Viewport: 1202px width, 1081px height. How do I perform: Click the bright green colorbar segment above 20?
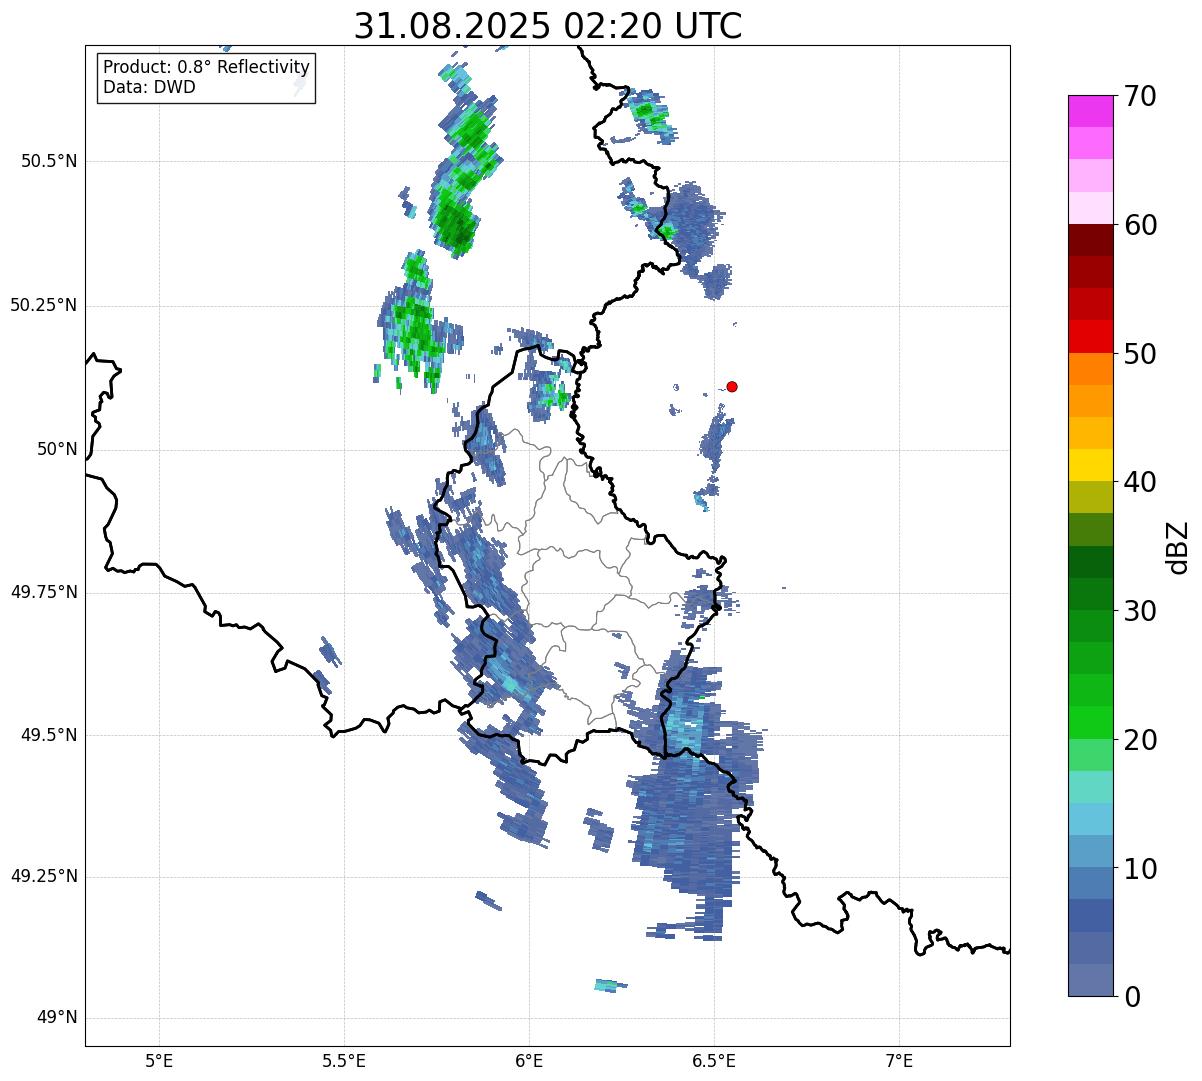click(1091, 722)
